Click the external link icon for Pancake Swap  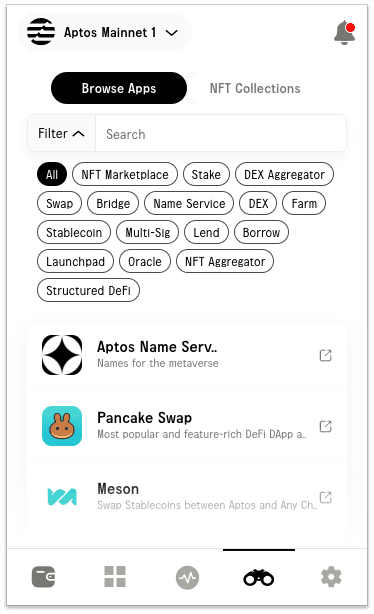click(x=325, y=426)
